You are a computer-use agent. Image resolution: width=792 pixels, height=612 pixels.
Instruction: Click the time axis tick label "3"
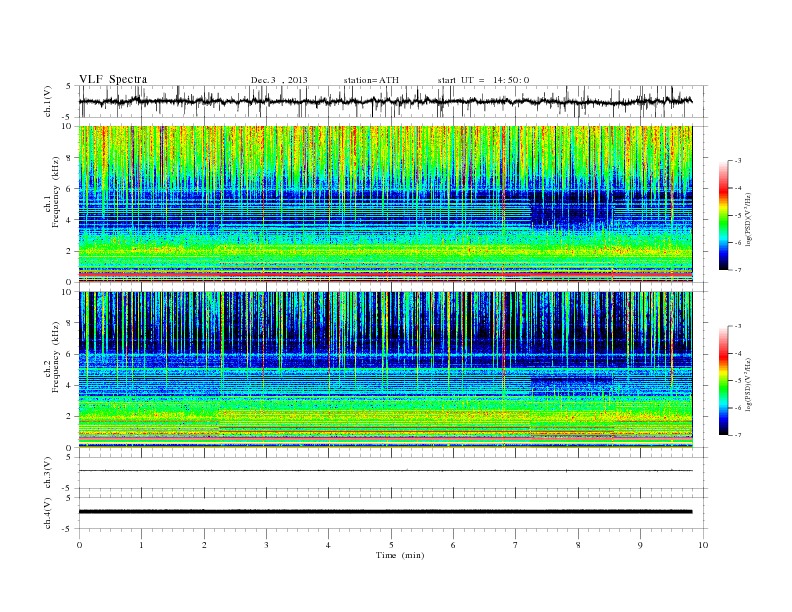pyautogui.click(x=266, y=545)
